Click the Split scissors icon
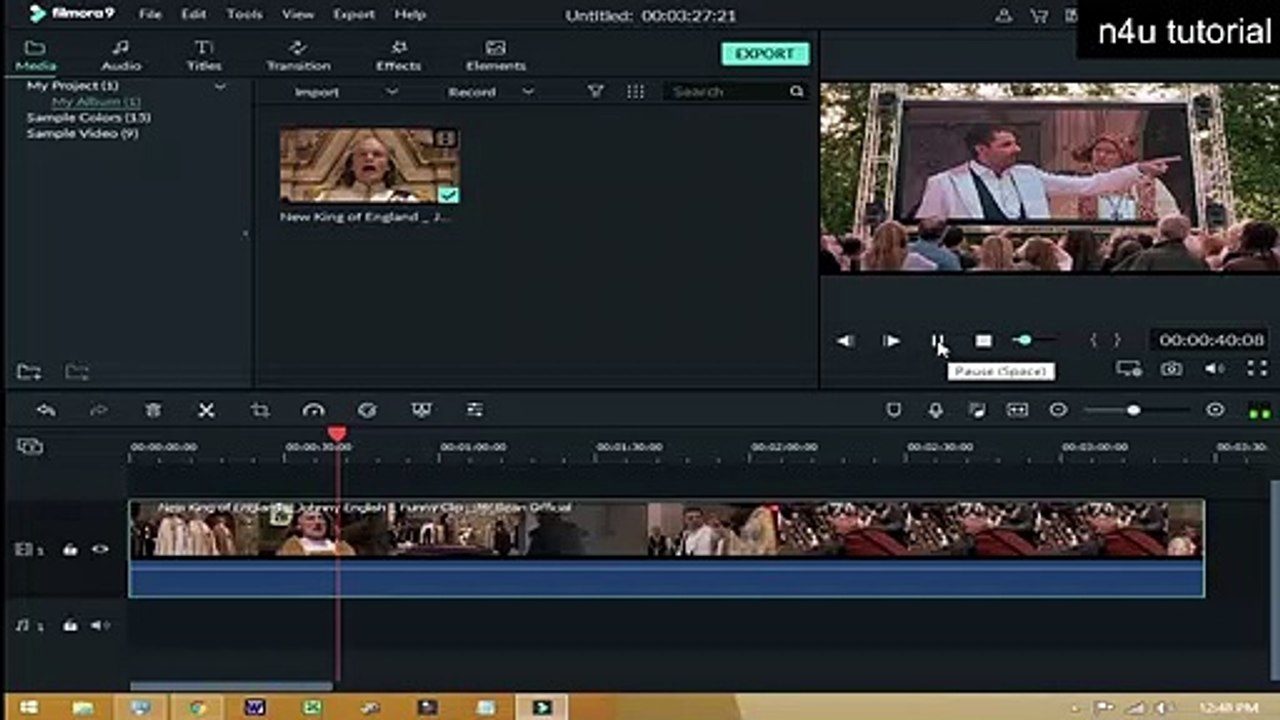 [x=206, y=410]
